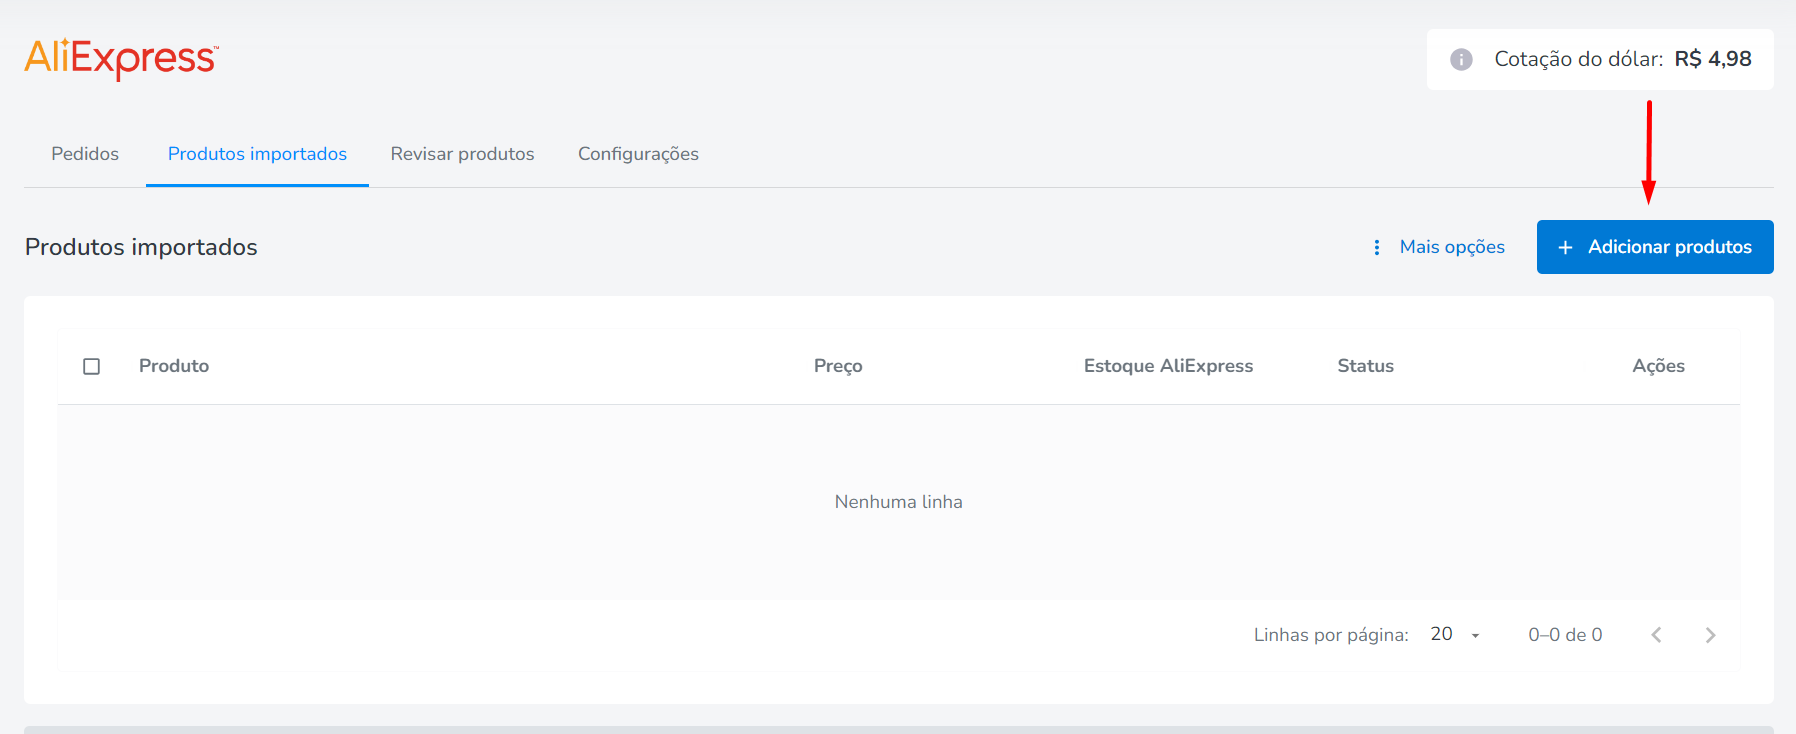Viewport: 1796px width, 734px height.
Task: Click the Adicionar produtos button
Action: [x=1655, y=247]
